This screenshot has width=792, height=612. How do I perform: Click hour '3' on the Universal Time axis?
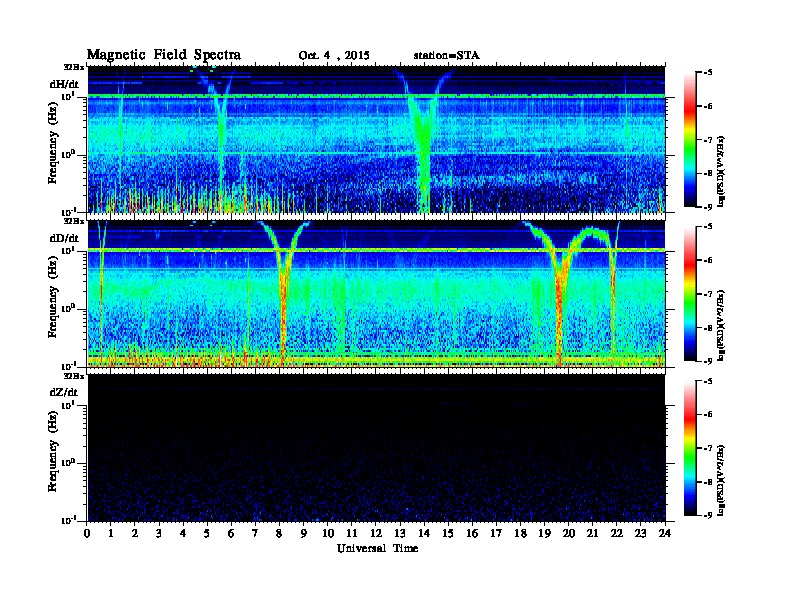point(159,534)
